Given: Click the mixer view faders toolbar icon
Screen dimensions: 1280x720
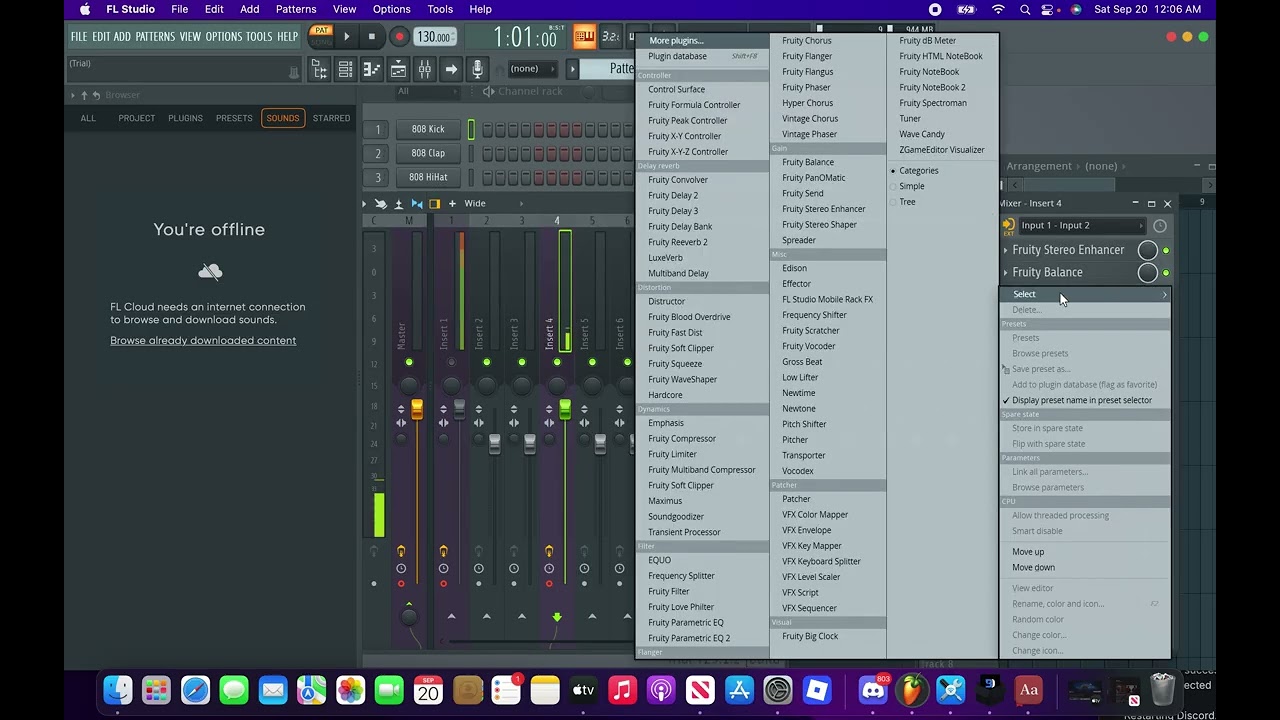Looking at the screenshot, I should tap(424, 69).
